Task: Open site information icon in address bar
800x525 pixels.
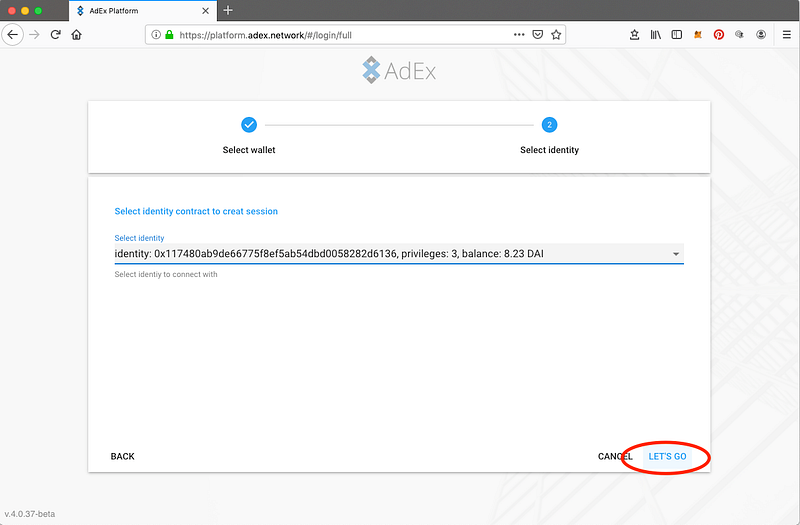Action: 156,35
